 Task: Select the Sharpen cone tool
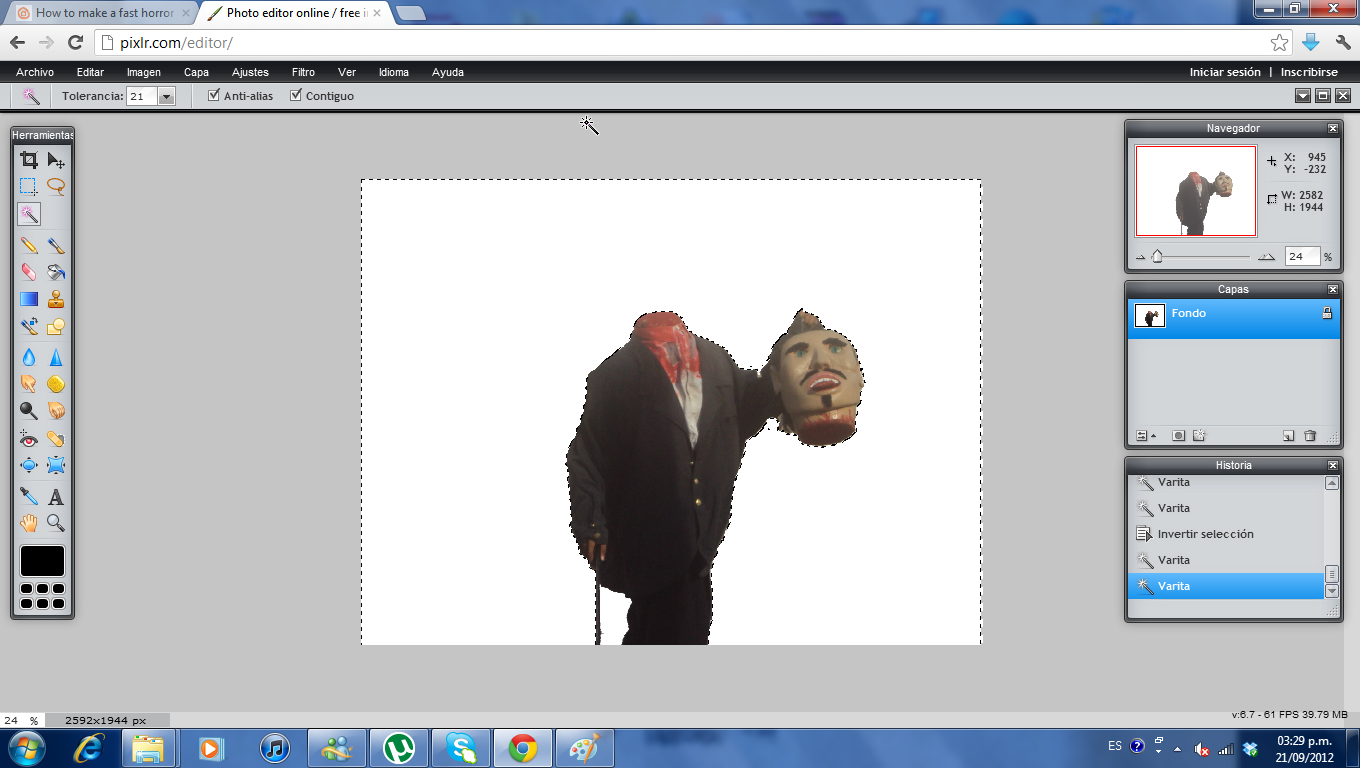[x=56, y=357]
